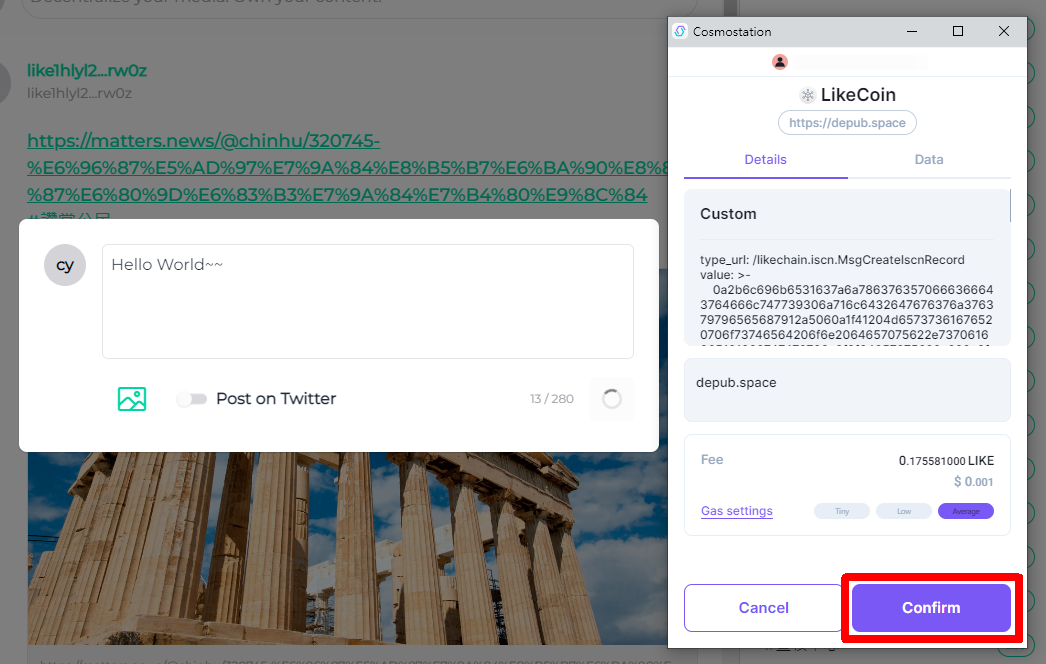Minimize the Cosmostation window

(911, 31)
